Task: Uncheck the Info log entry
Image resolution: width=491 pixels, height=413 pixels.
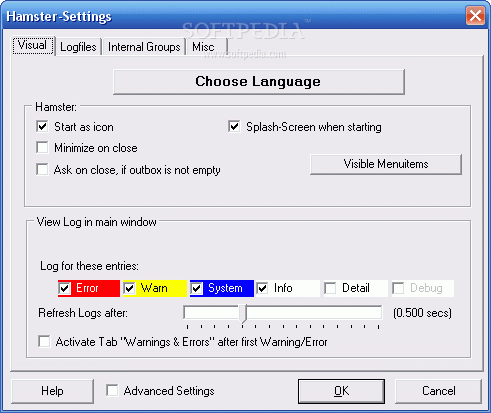Action: 263,288
